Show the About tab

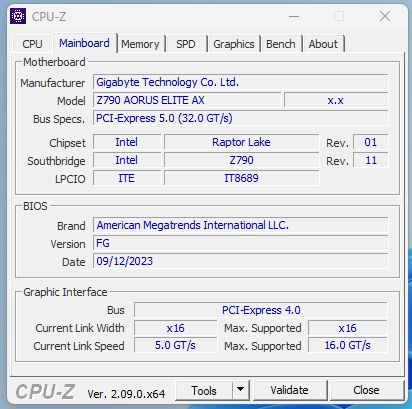click(323, 44)
